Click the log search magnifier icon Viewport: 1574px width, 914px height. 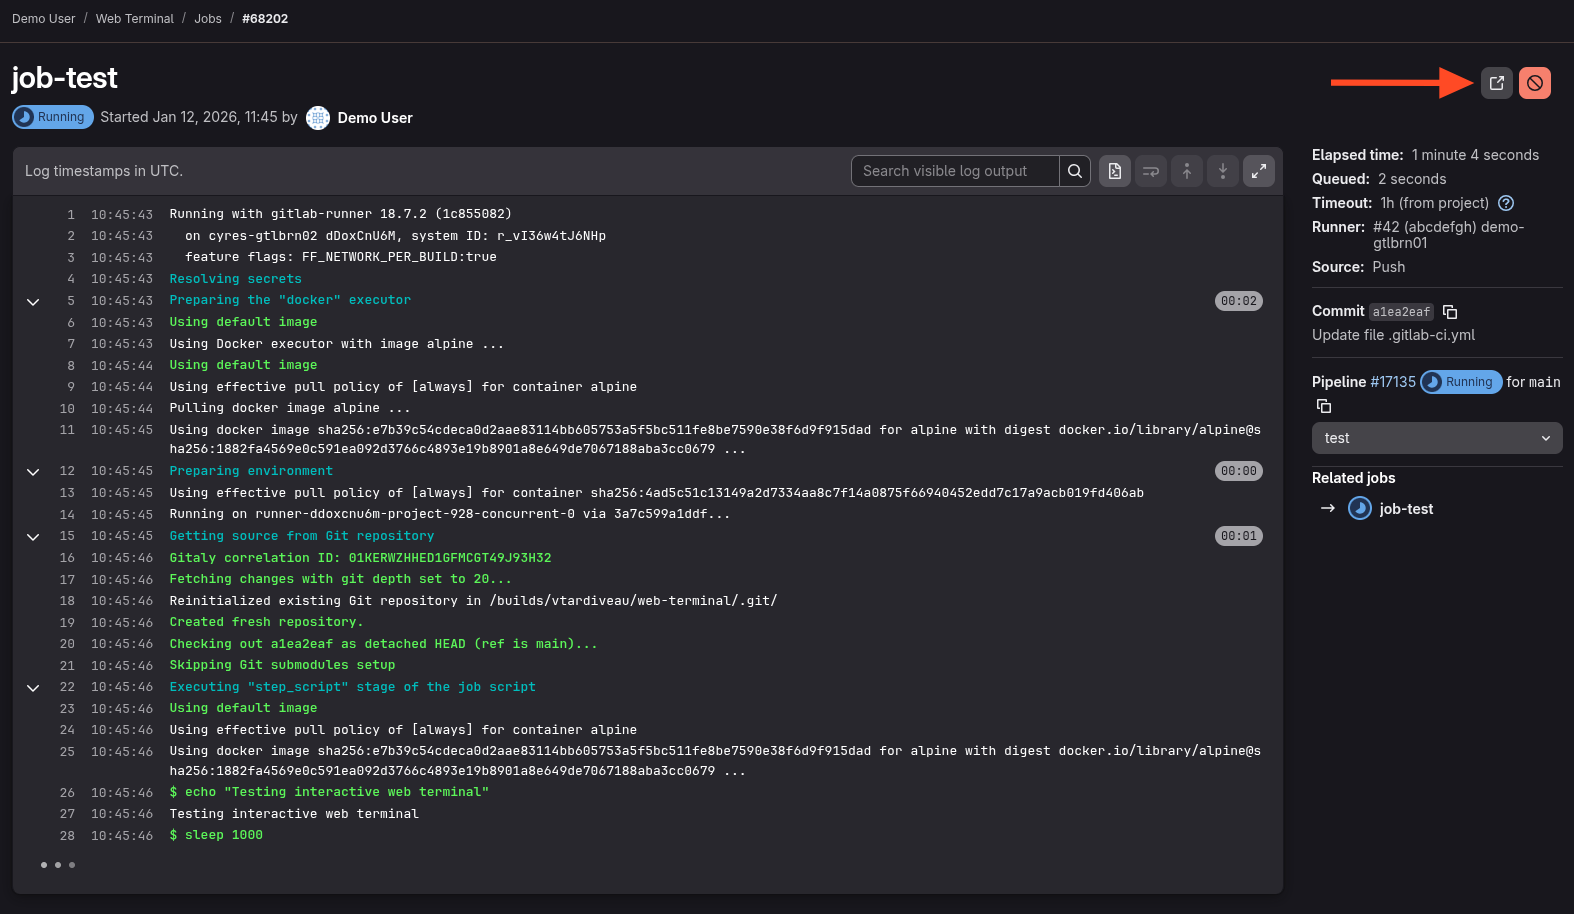tap(1074, 171)
